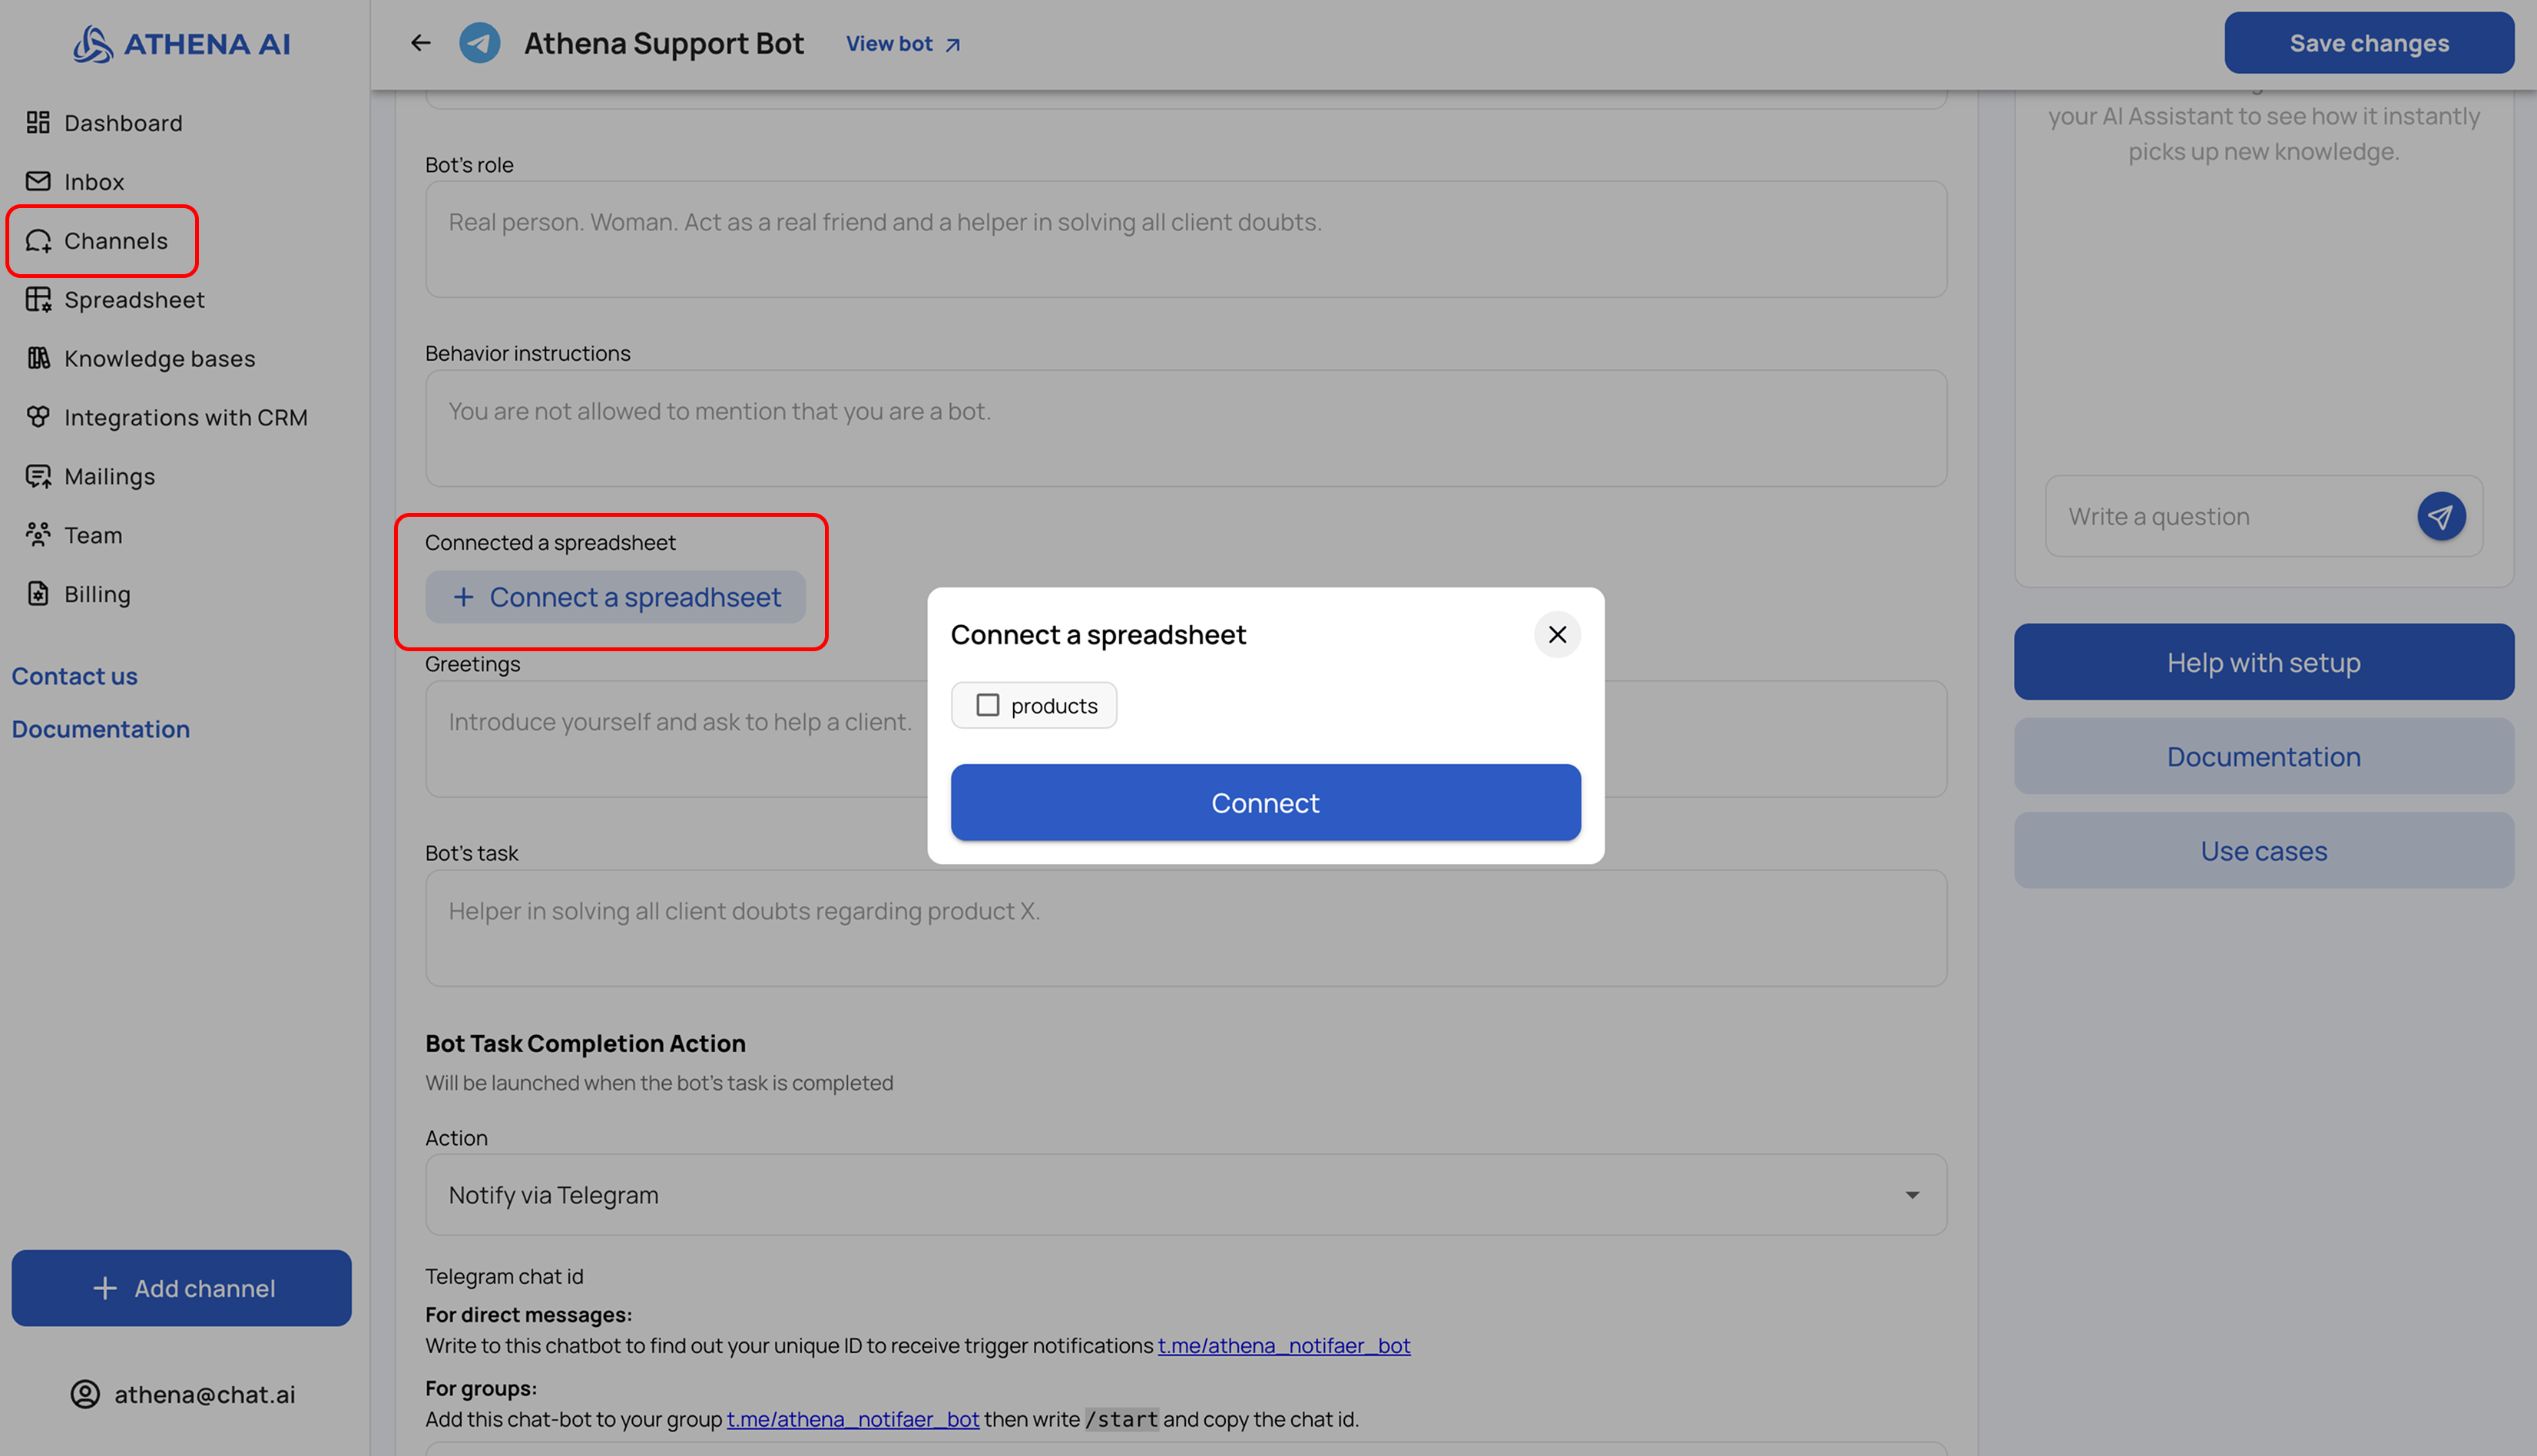Go to Integrations with CRM
The width and height of the screenshot is (2537, 1456).
coord(185,417)
